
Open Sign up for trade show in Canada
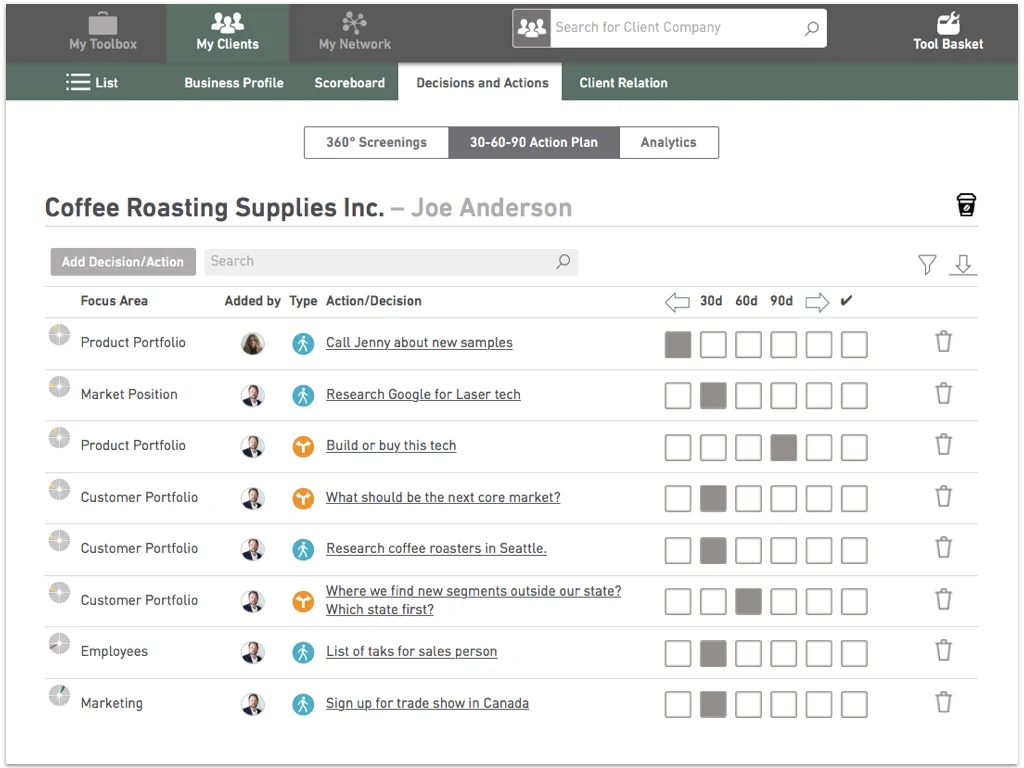click(427, 703)
